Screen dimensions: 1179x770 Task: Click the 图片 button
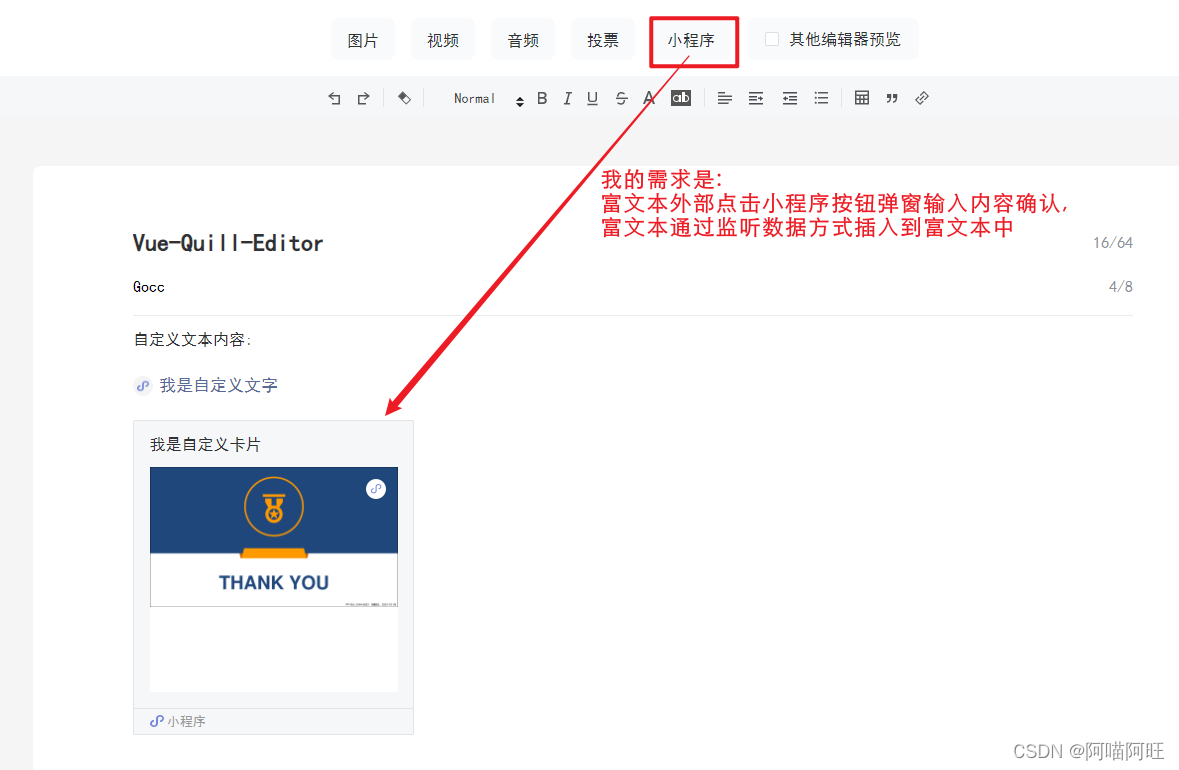point(362,40)
